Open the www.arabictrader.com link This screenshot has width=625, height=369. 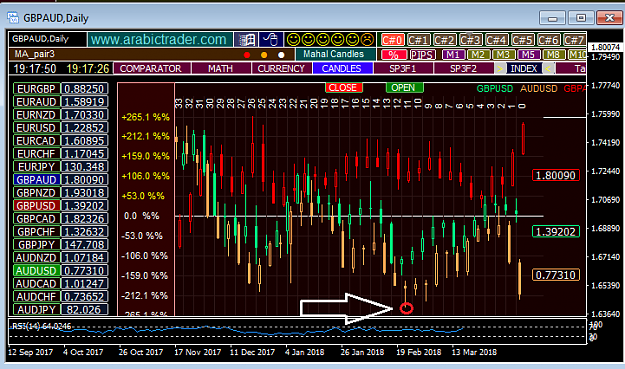(159, 40)
